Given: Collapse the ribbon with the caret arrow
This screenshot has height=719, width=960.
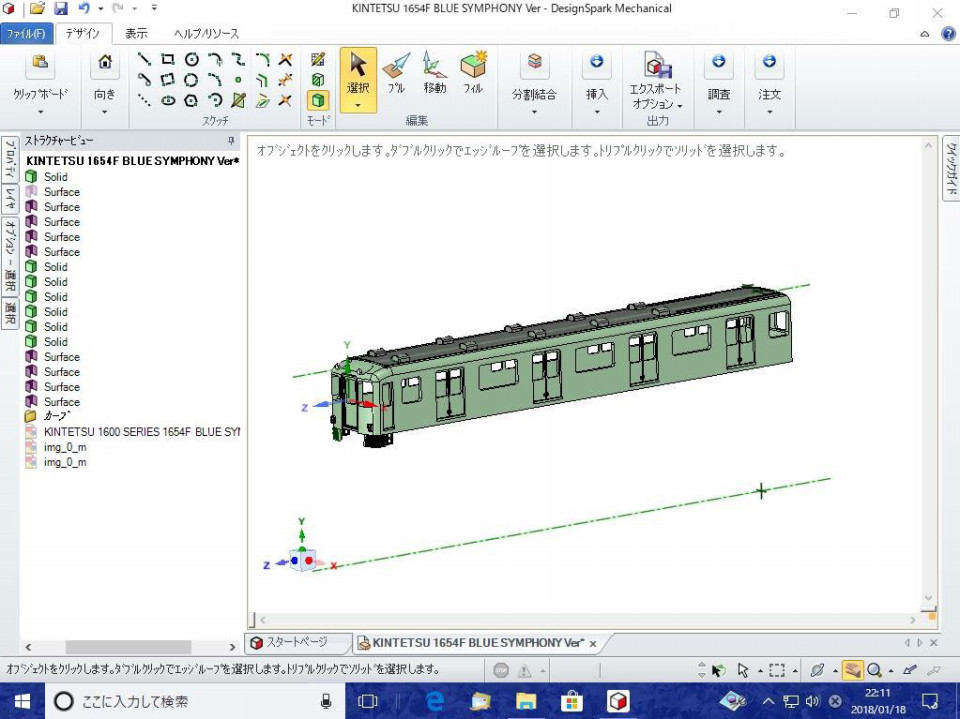Looking at the screenshot, I should pos(925,34).
